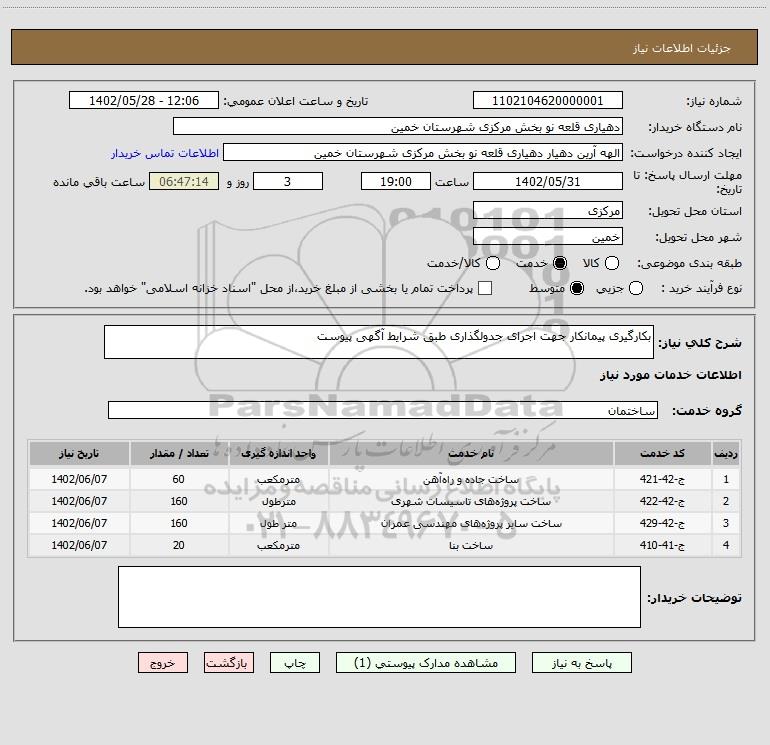Select the جزیی purchase type radio
Image resolution: width=770 pixels, height=745 pixels.
[x=635, y=288]
